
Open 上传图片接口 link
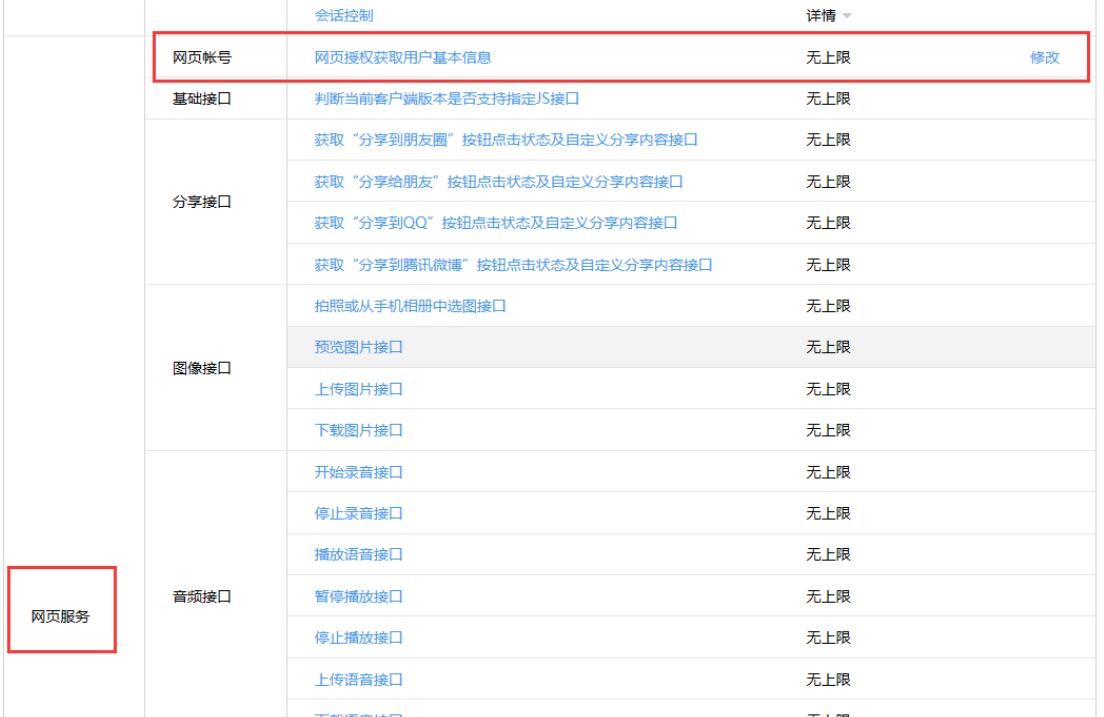[358, 389]
